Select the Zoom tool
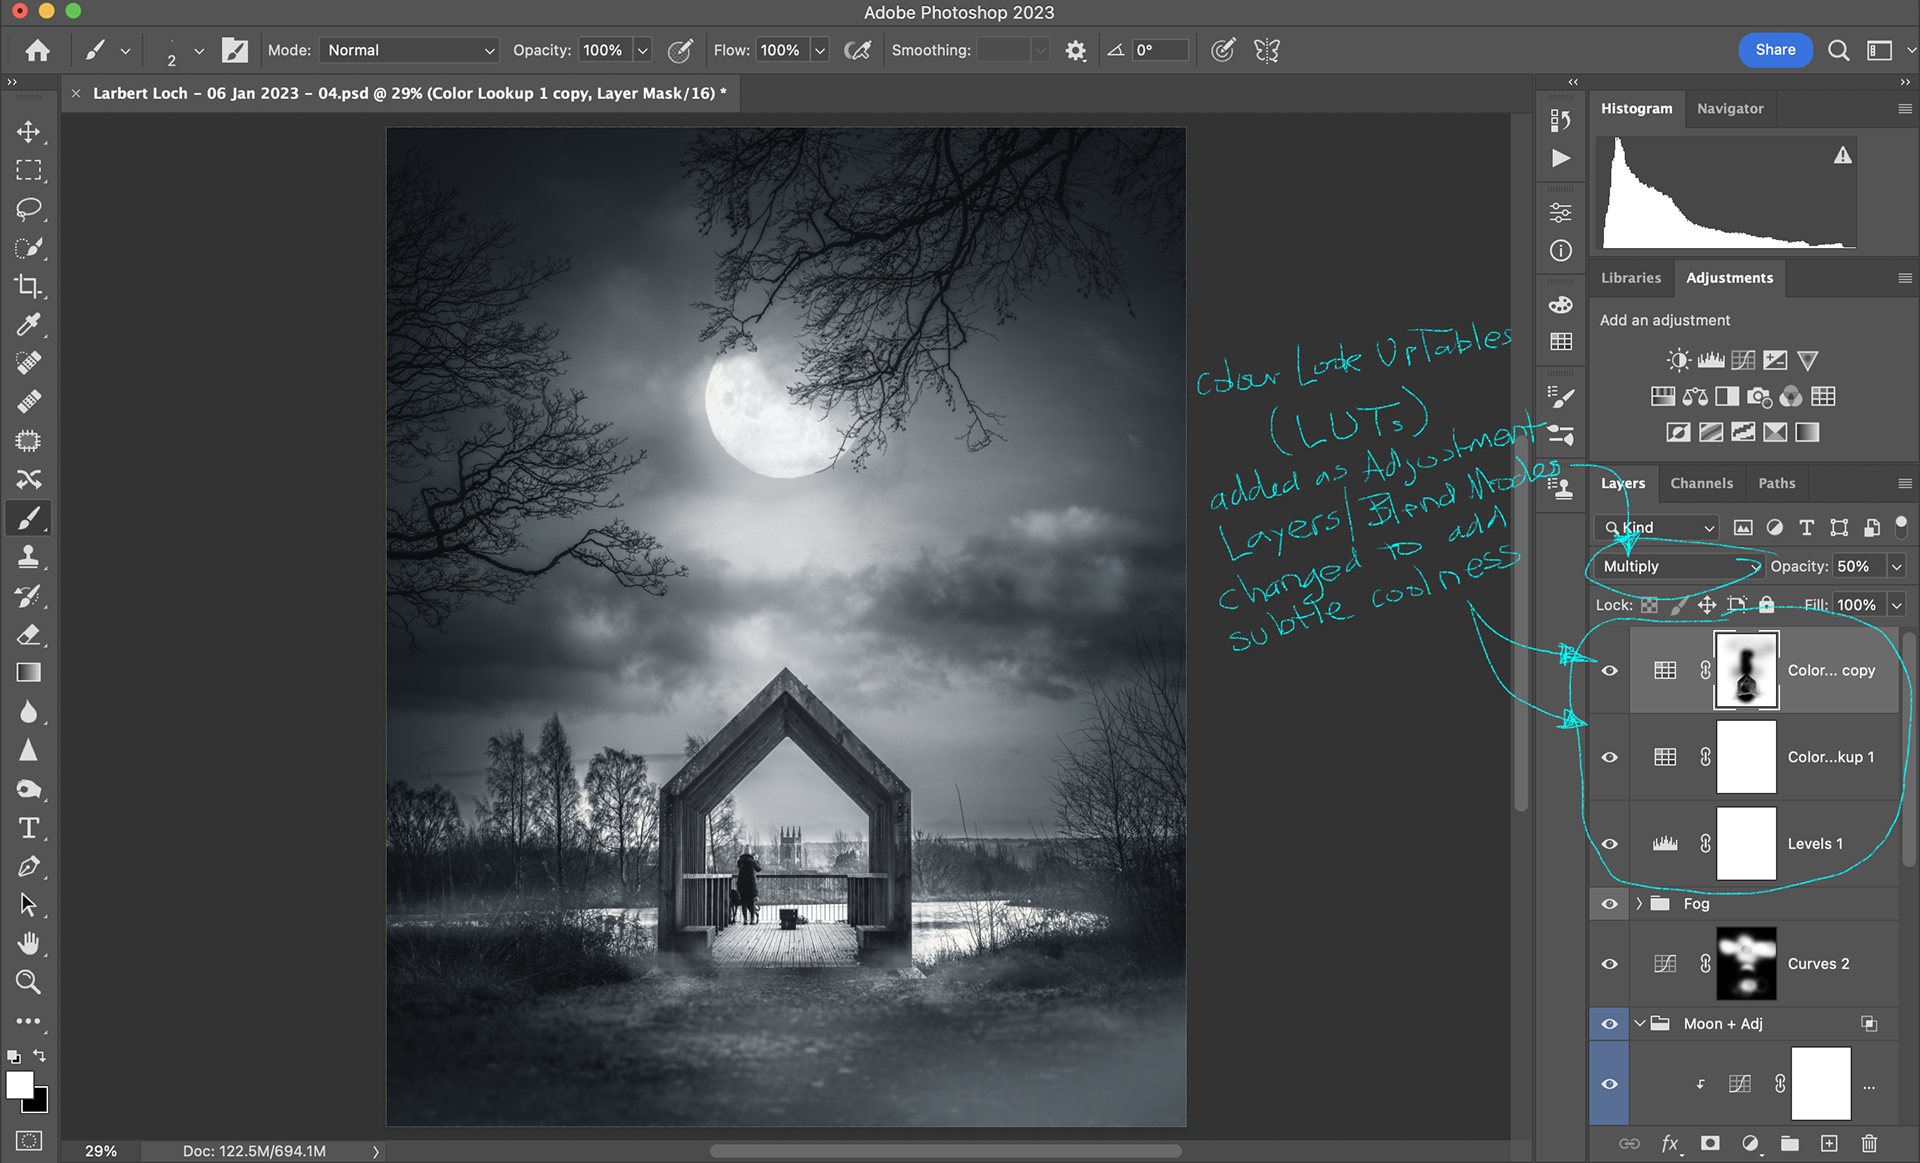Viewport: 1920px width, 1163px height. 28,982
